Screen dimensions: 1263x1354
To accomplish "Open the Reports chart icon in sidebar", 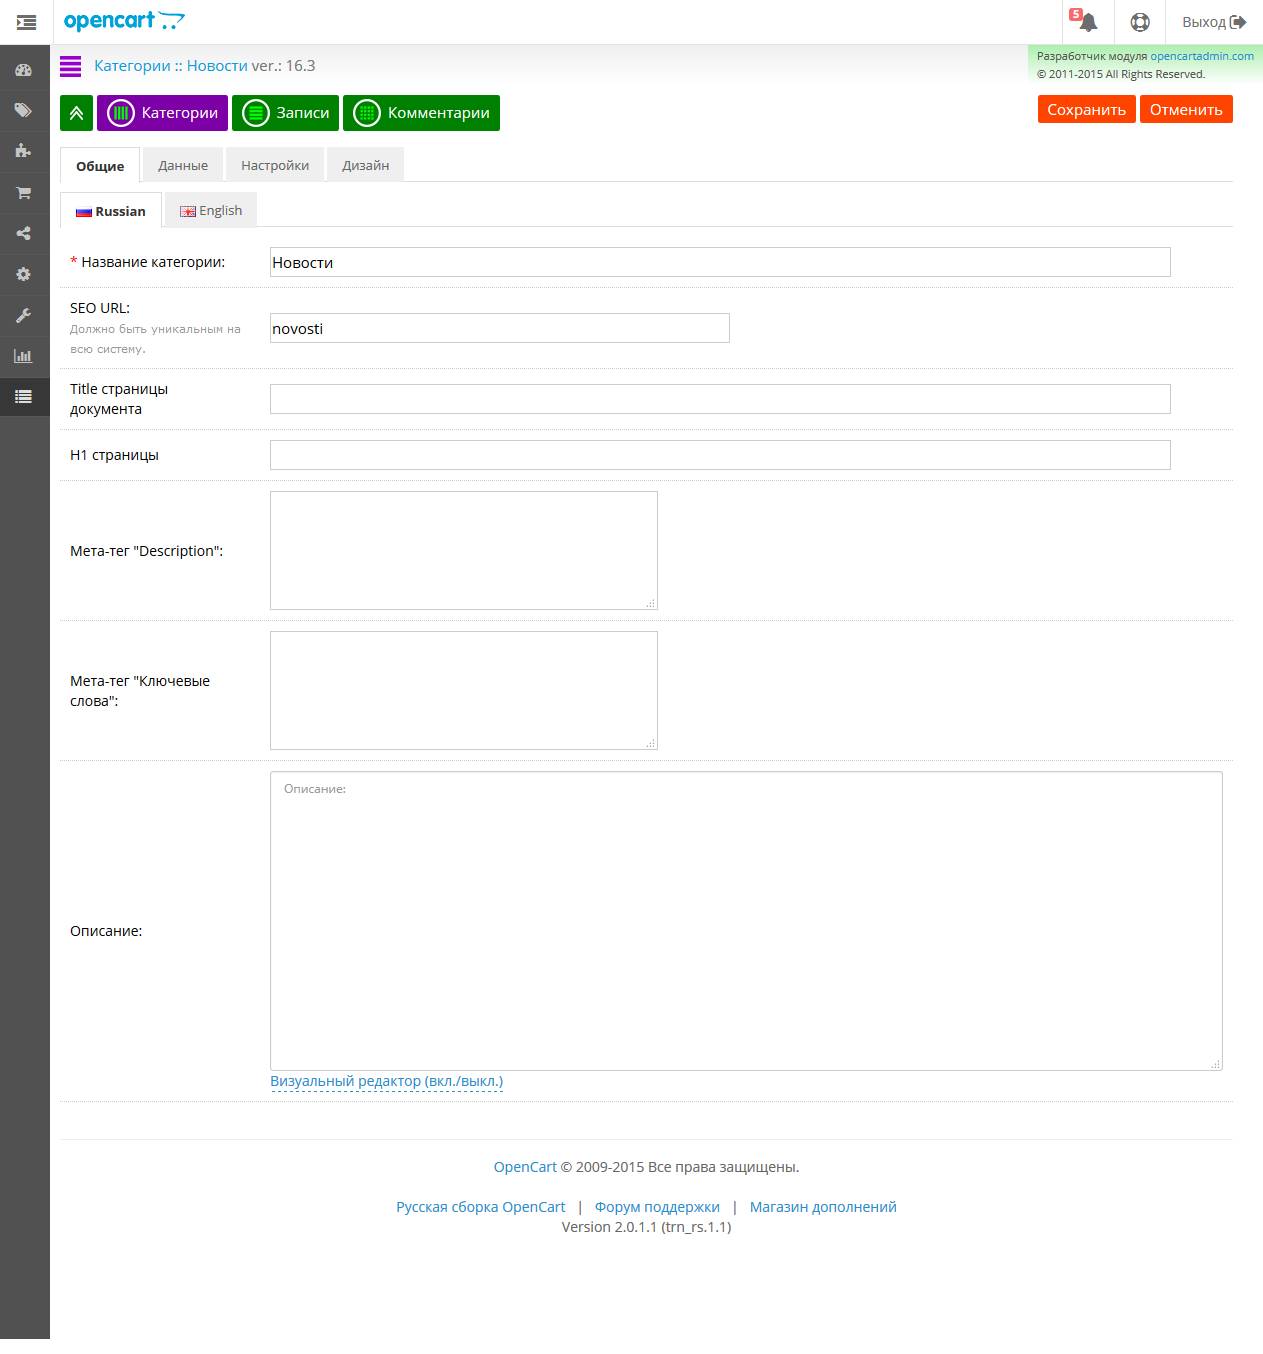I will (24, 356).
